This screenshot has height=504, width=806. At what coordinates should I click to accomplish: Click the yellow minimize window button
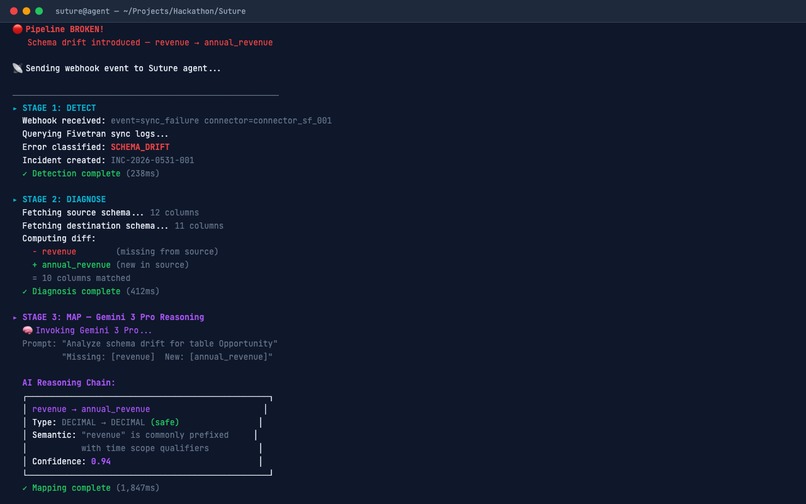pos(26,11)
